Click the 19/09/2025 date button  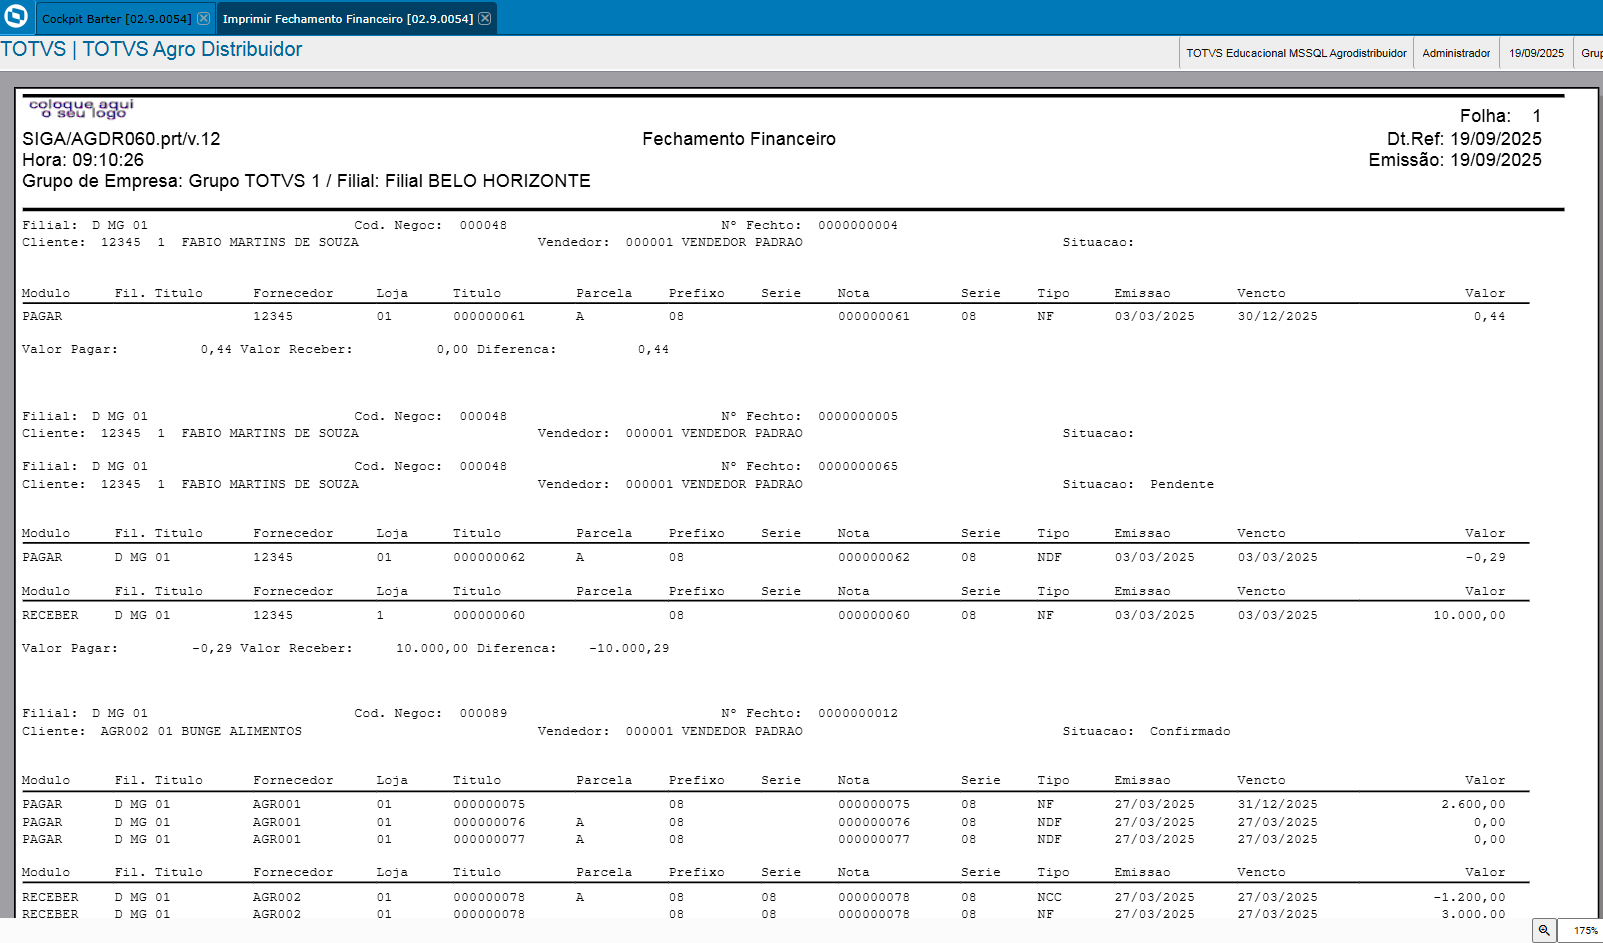point(1536,53)
